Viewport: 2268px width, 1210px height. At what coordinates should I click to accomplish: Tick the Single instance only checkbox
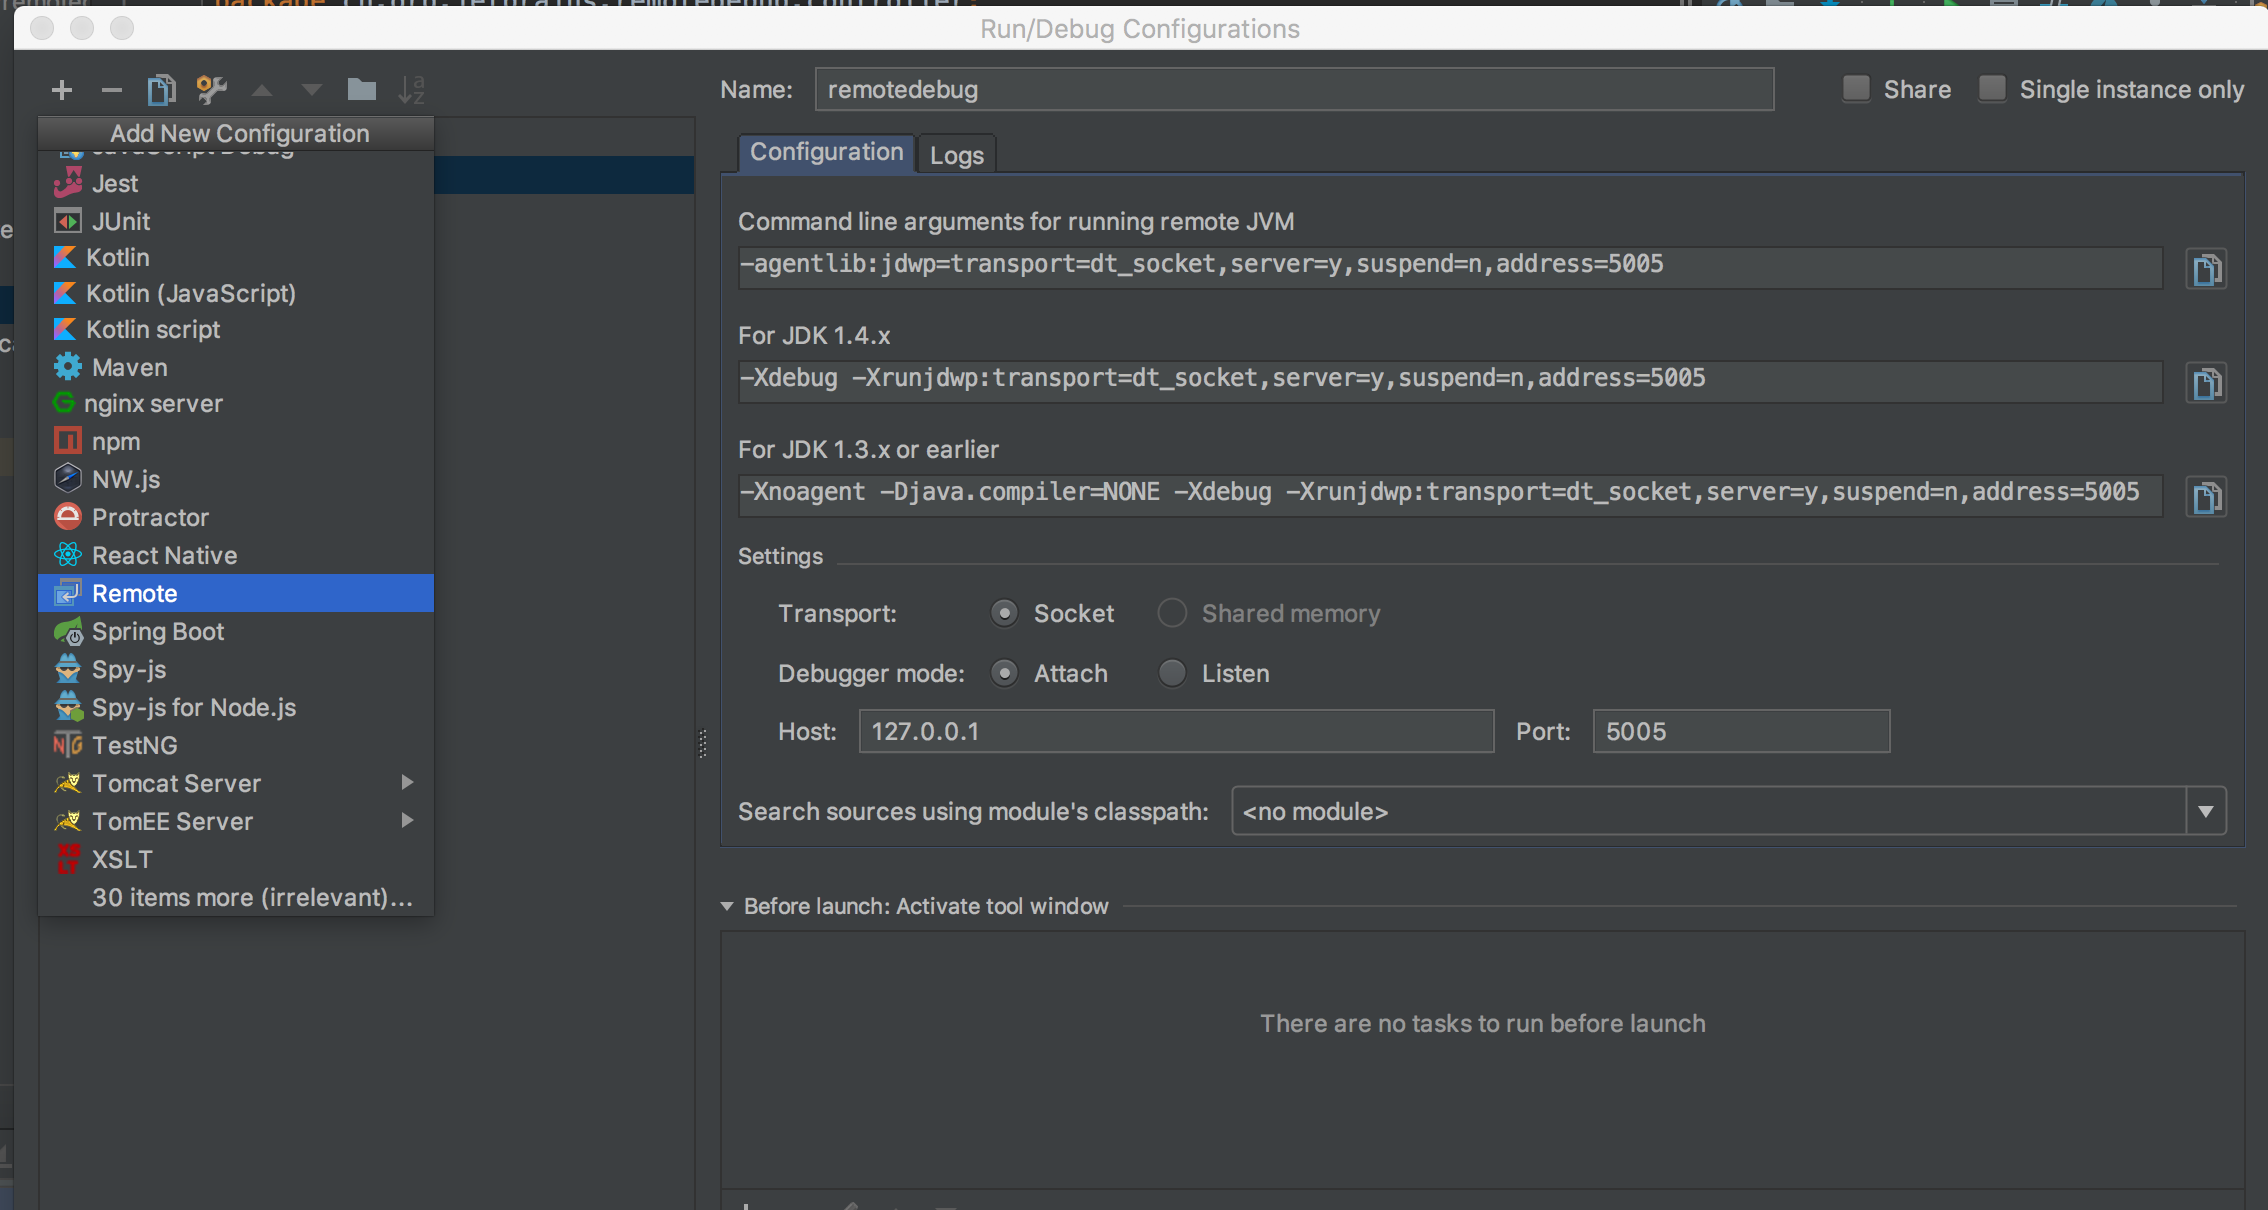pos(1992,89)
